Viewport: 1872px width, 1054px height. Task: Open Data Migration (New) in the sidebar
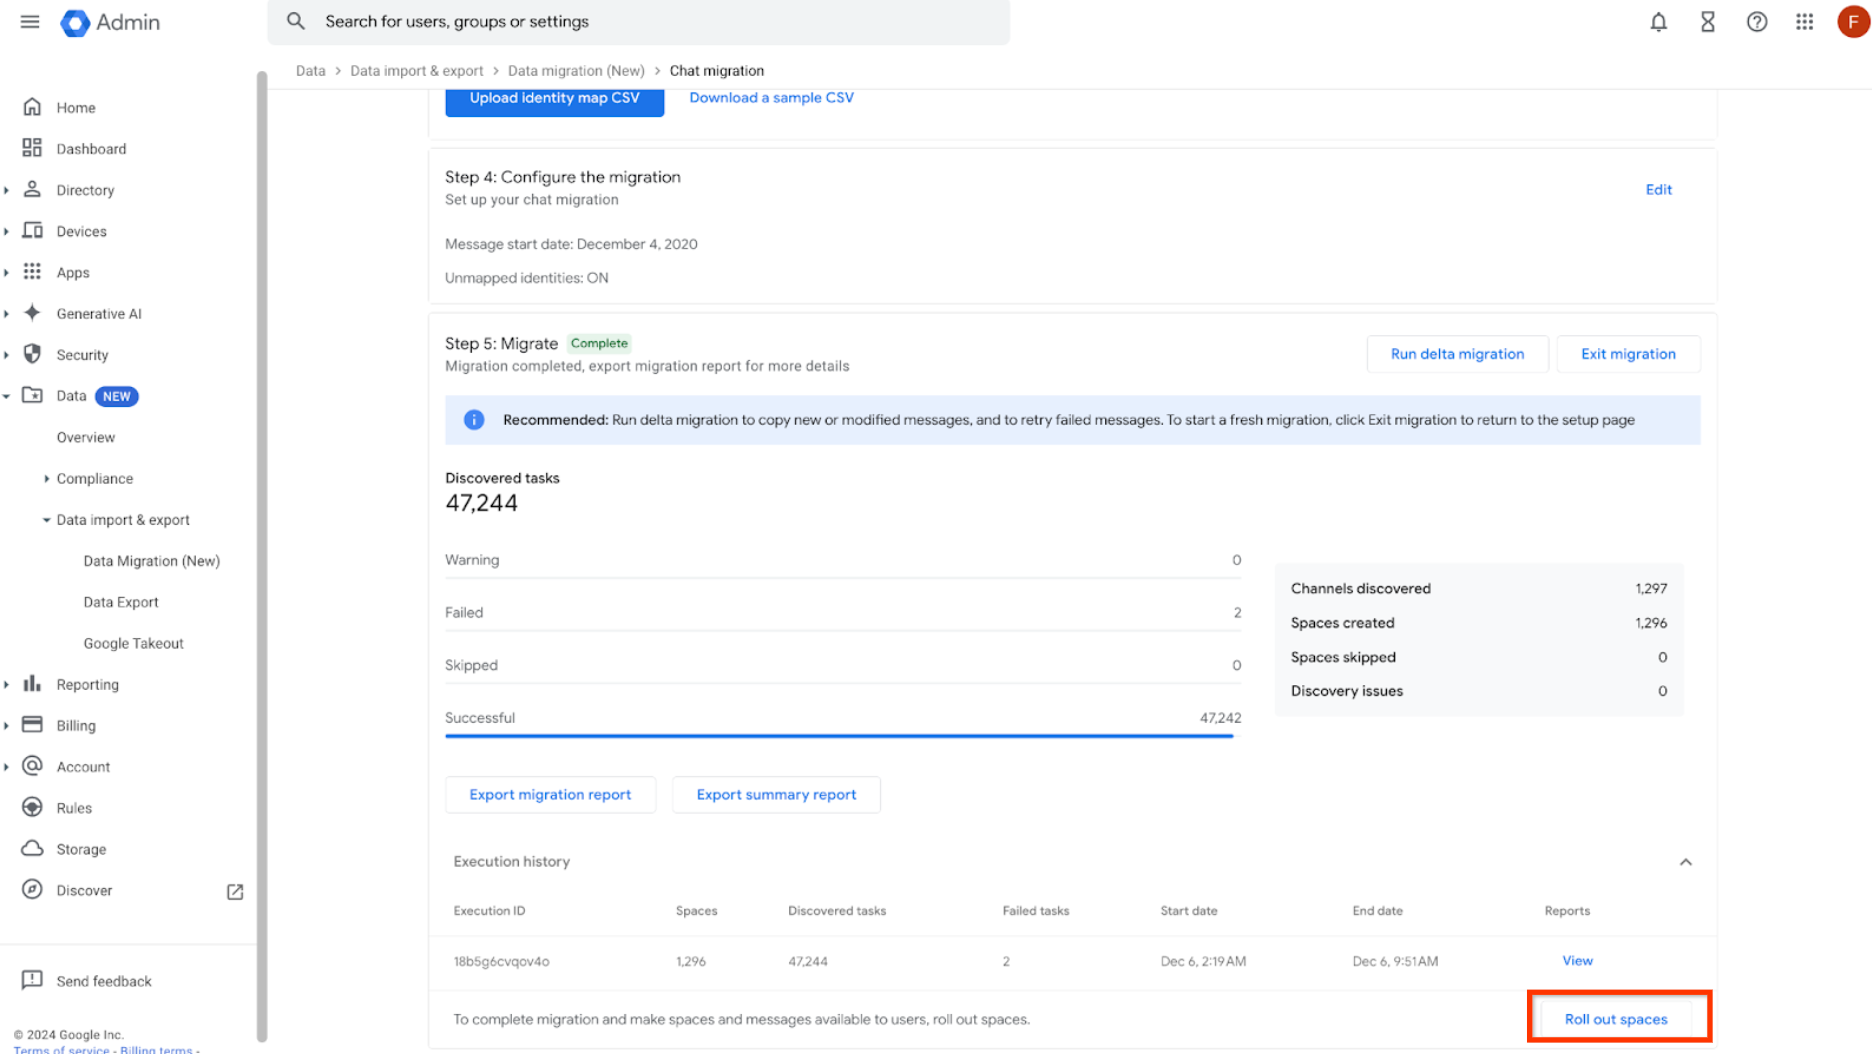(x=152, y=561)
